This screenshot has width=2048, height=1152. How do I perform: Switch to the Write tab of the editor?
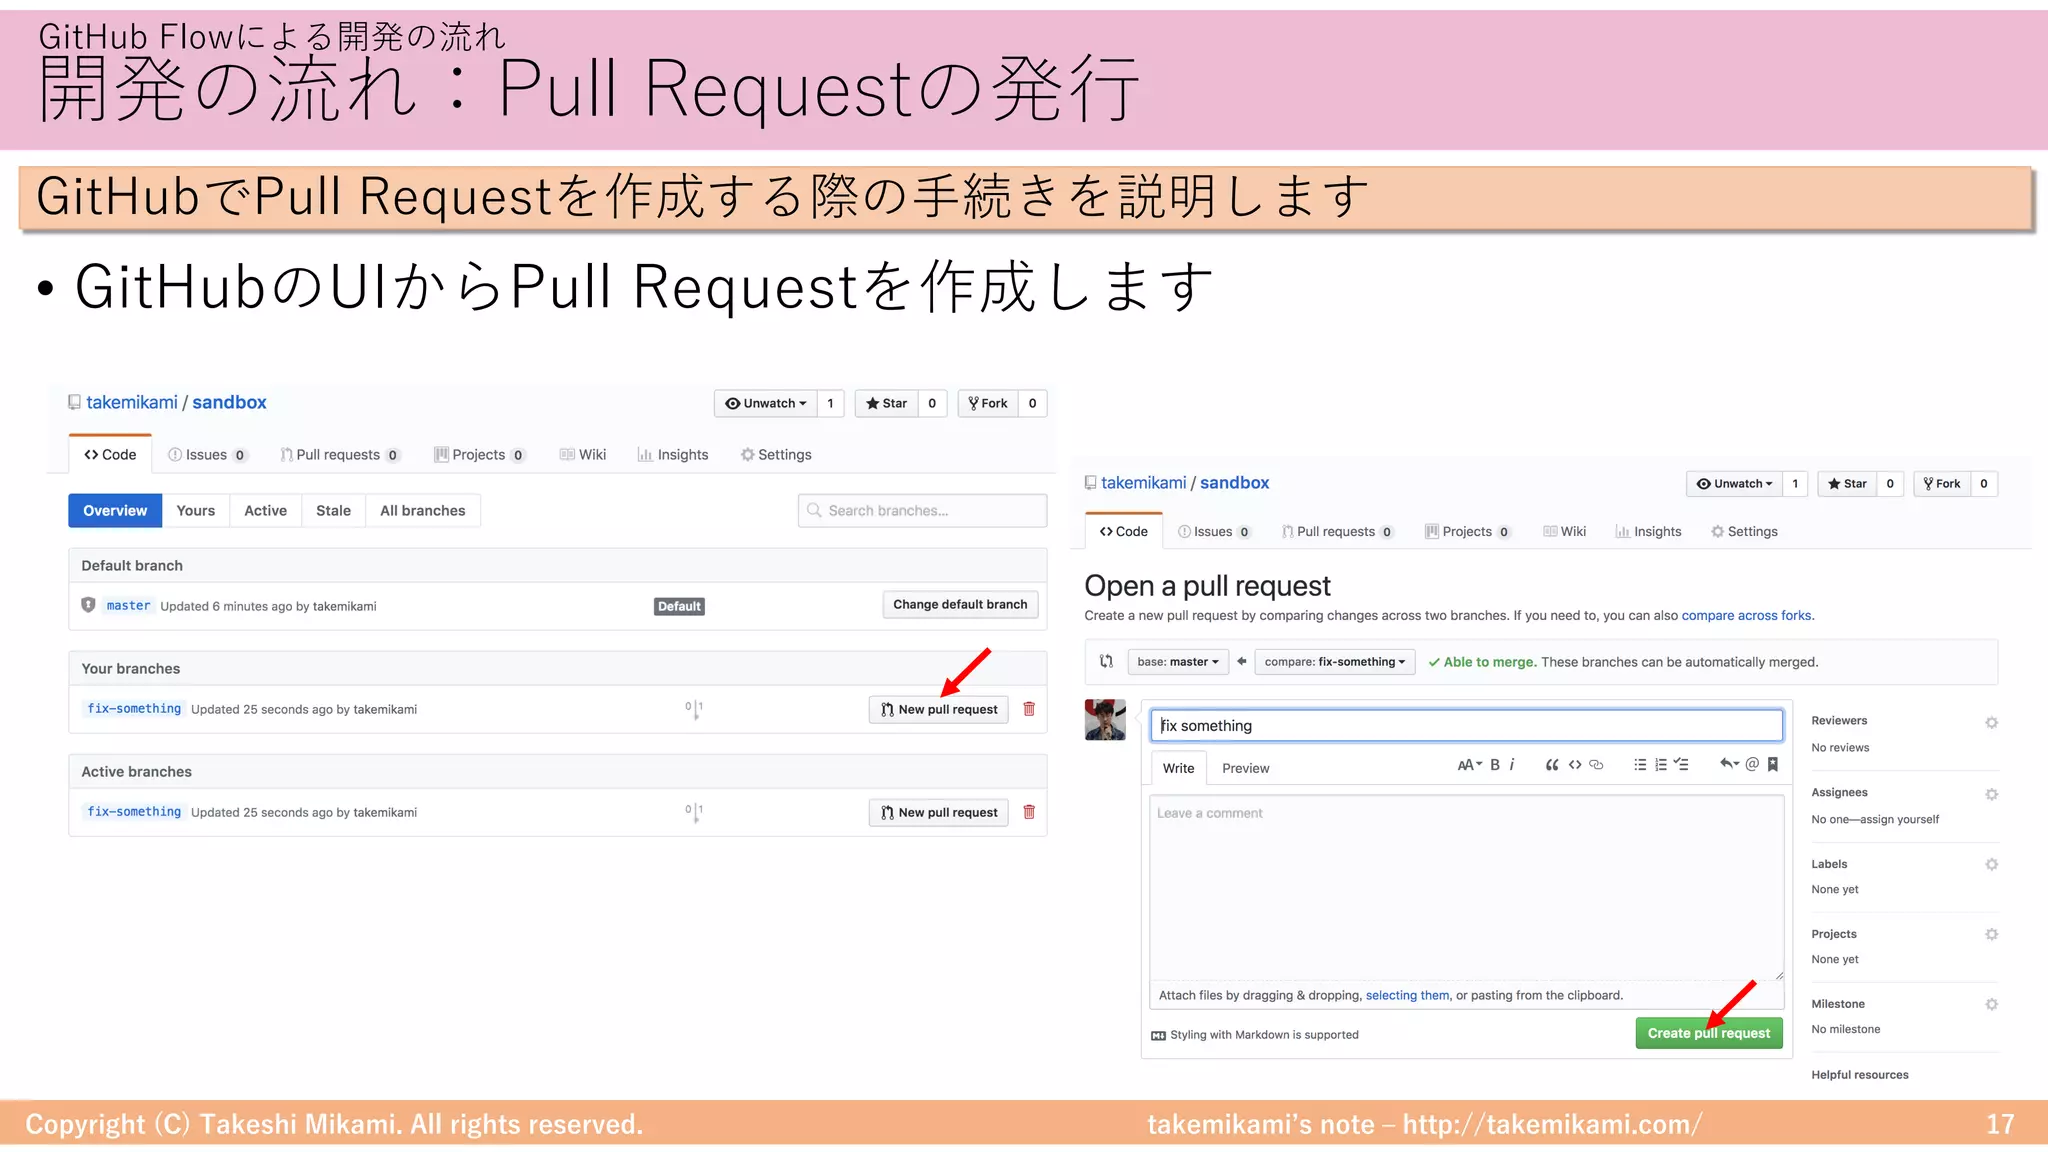[1178, 768]
